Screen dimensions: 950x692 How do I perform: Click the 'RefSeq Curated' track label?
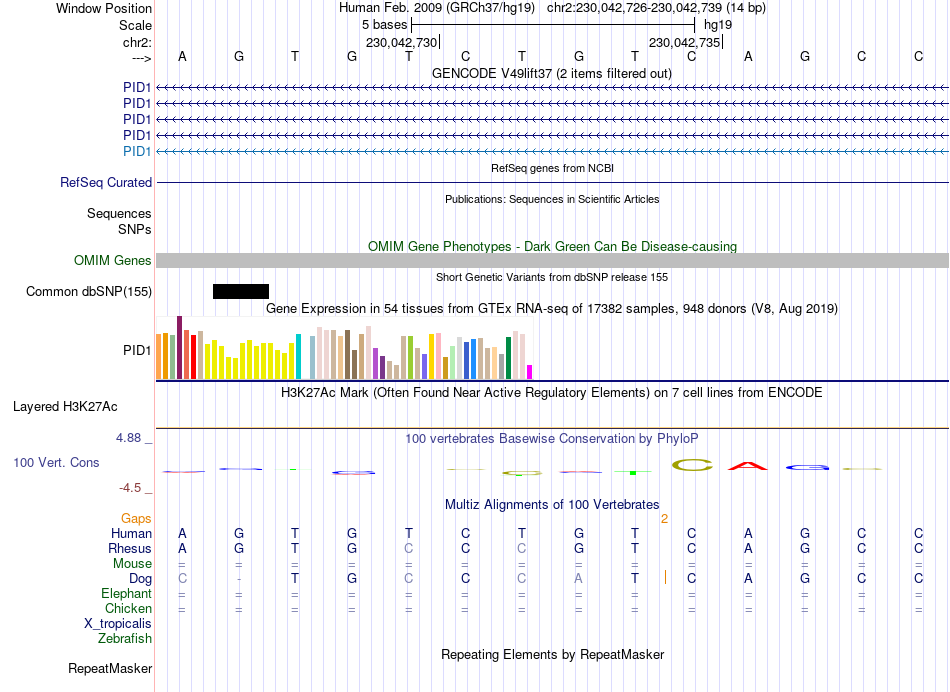[x=106, y=182]
